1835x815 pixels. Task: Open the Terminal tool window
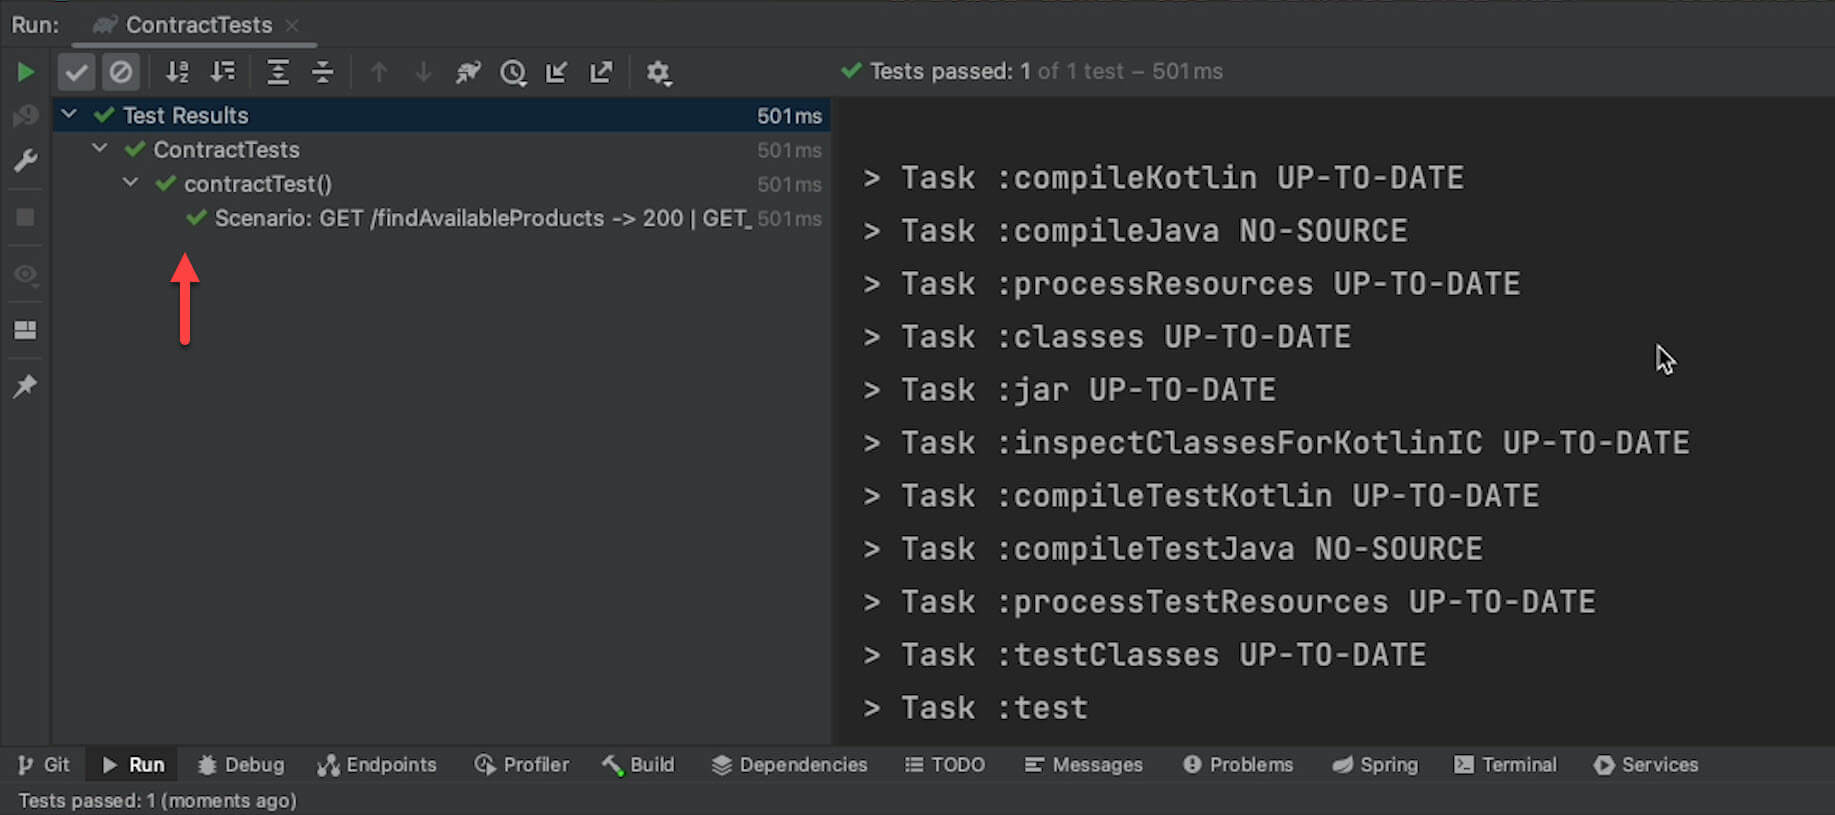coord(1505,765)
